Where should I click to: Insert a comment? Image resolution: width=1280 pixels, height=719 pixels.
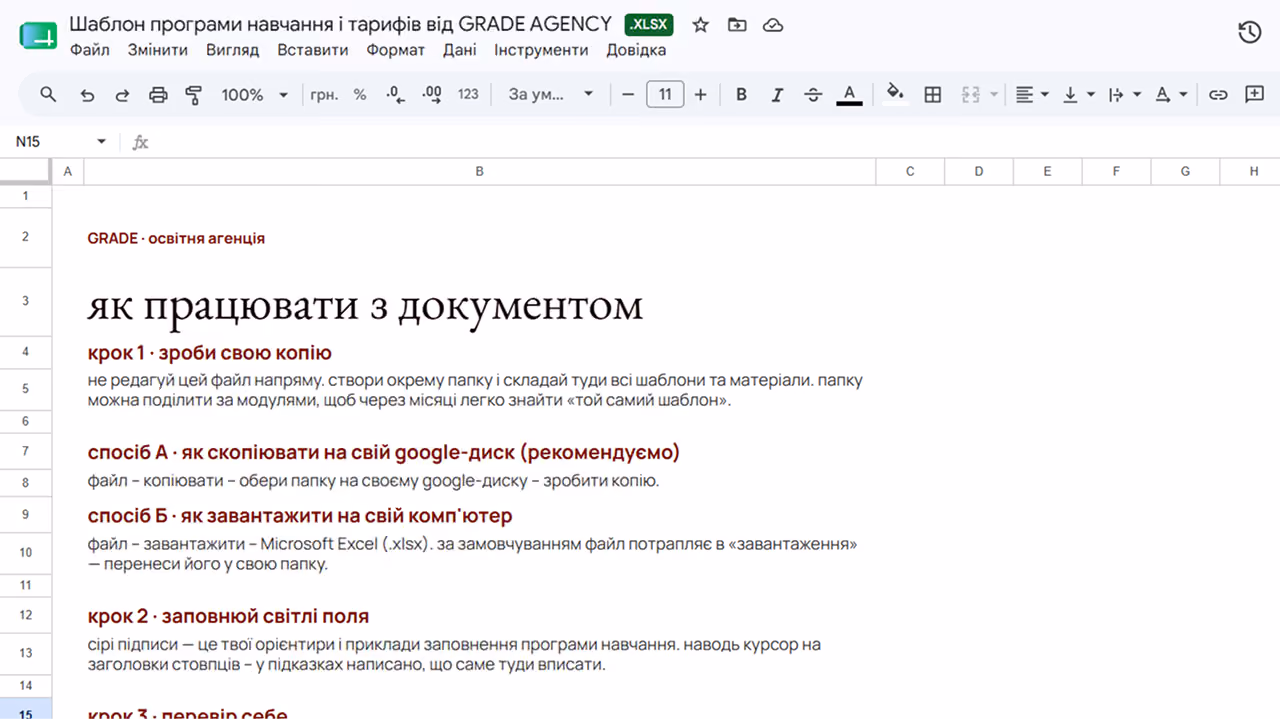coord(1254,95)
